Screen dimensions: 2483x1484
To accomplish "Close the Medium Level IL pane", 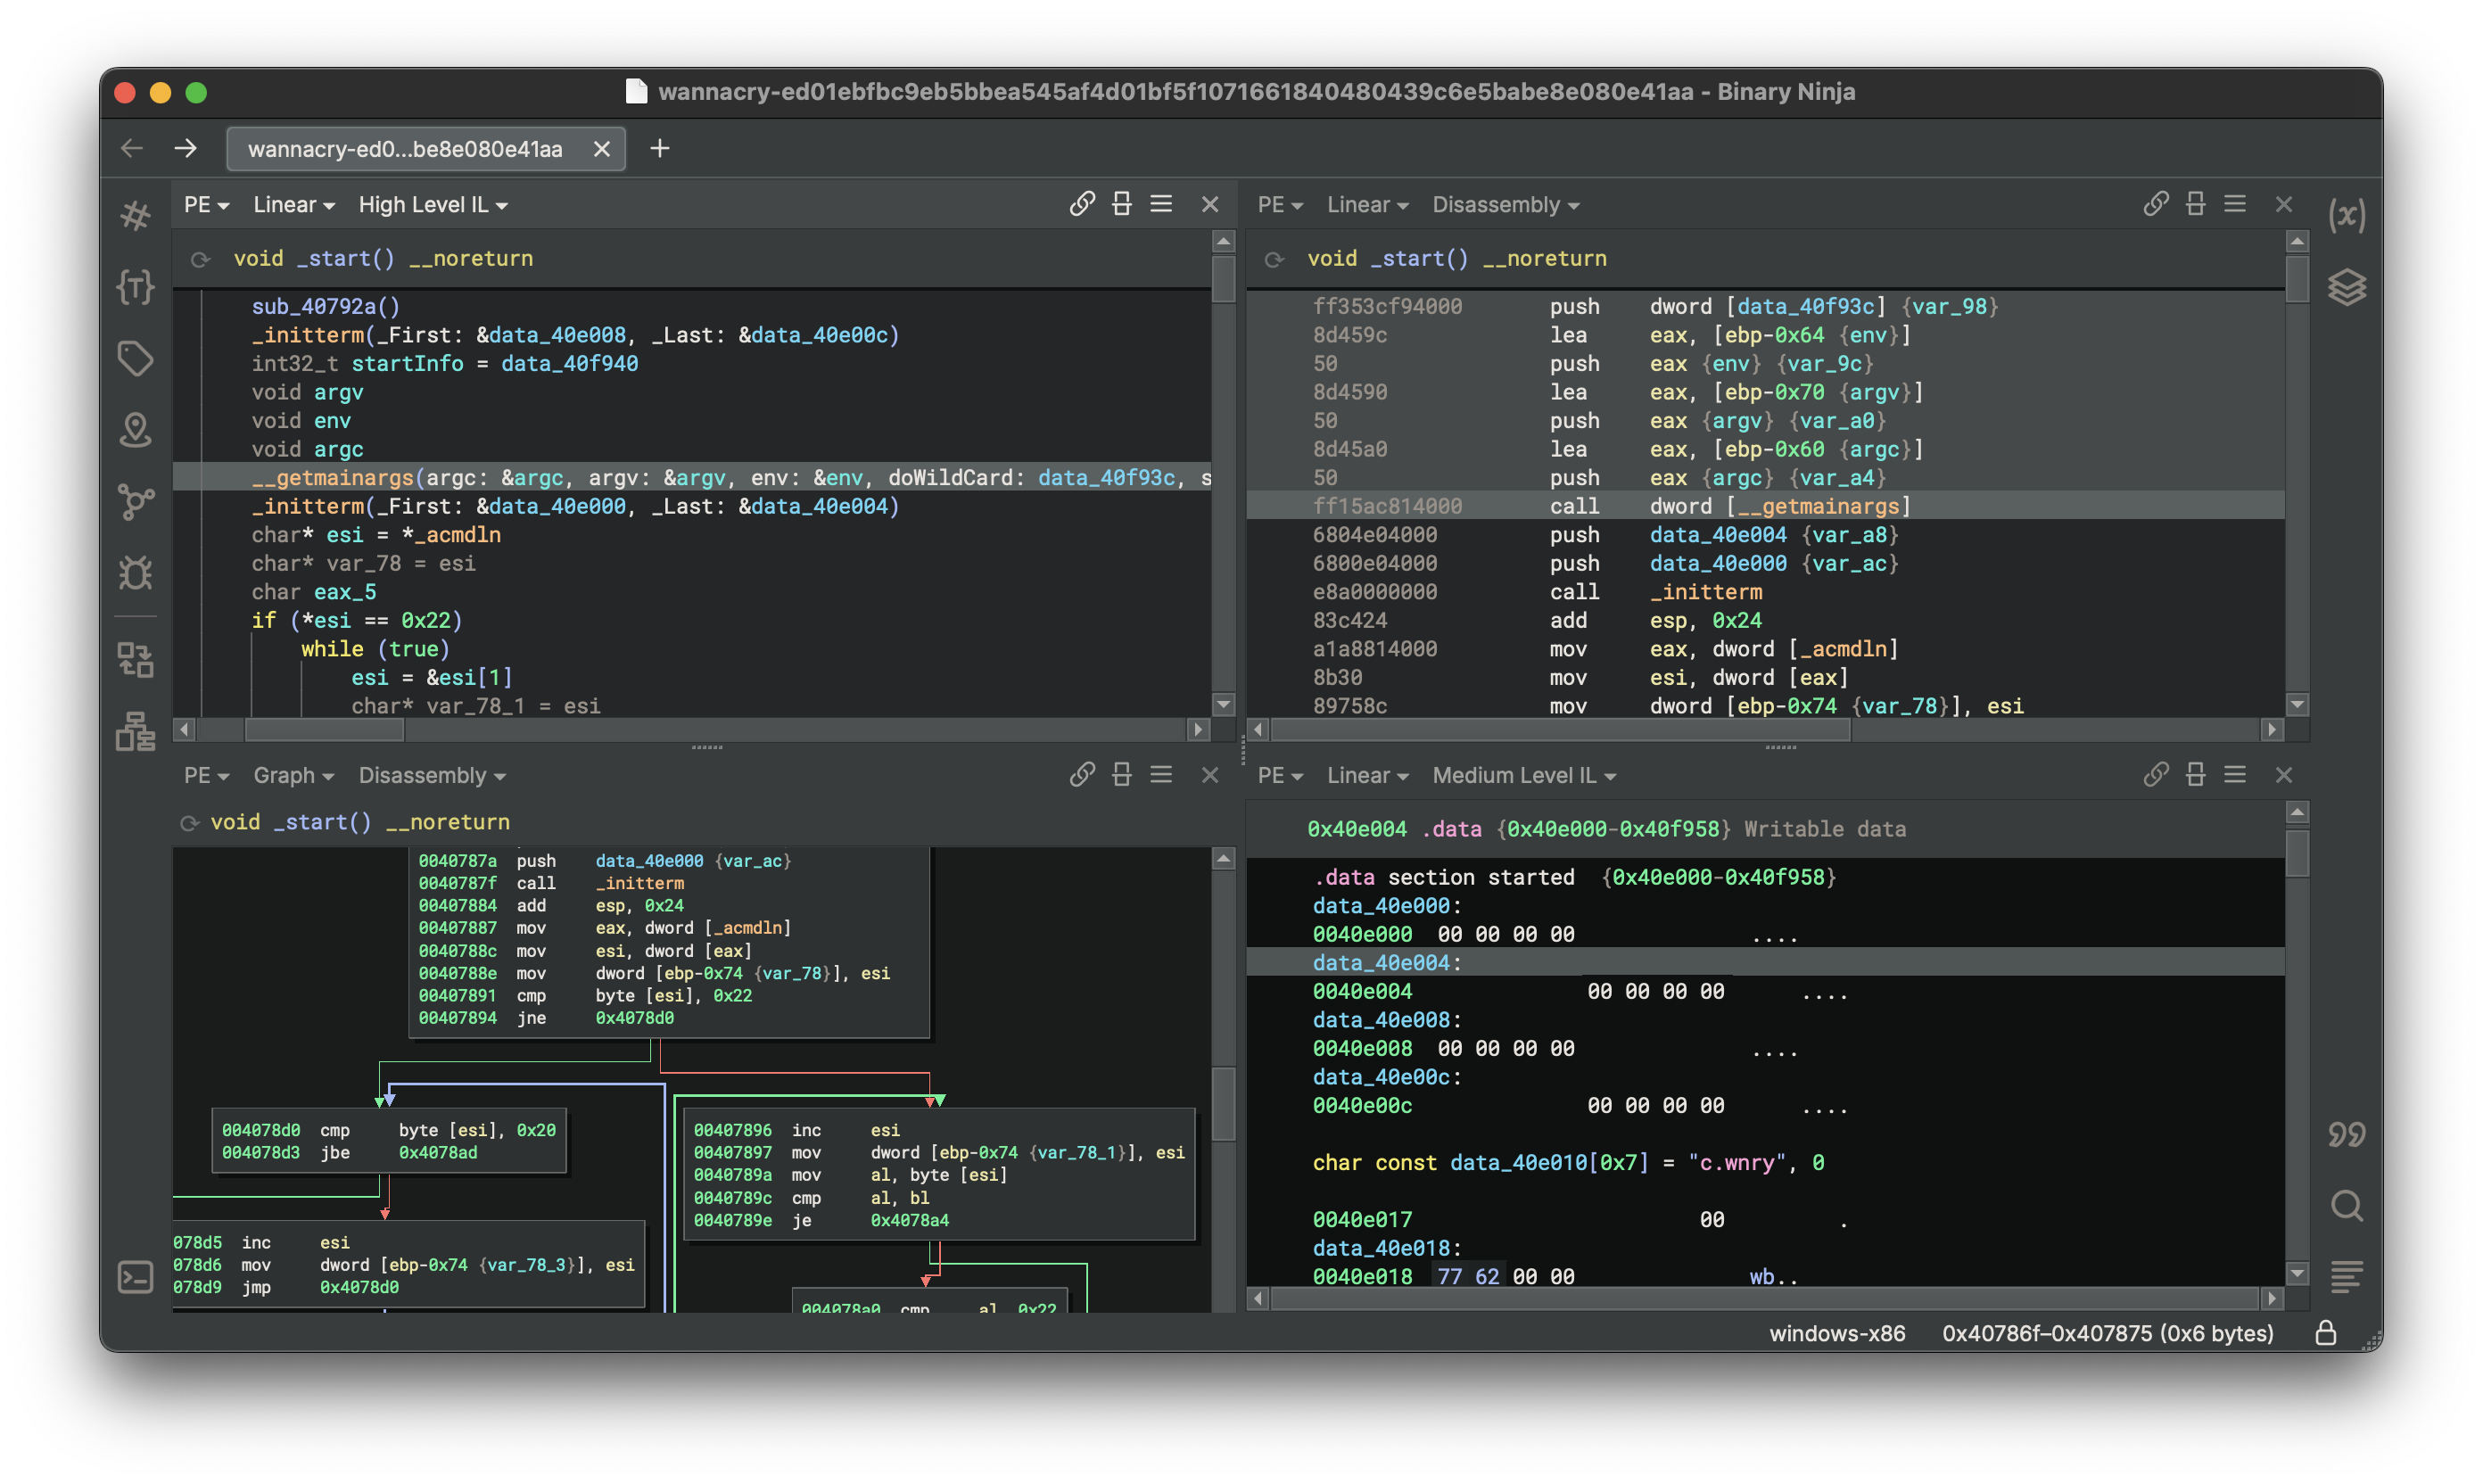I will pos(2284,775).
